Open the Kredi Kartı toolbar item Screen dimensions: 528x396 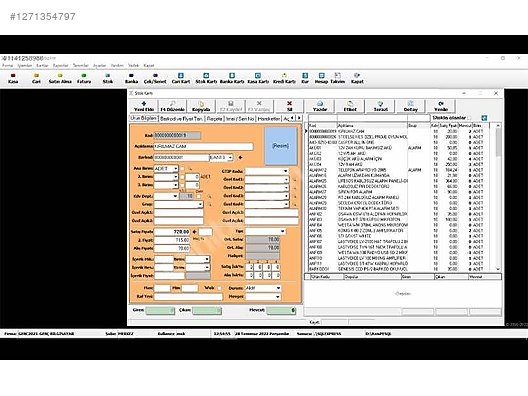[284, 78]
